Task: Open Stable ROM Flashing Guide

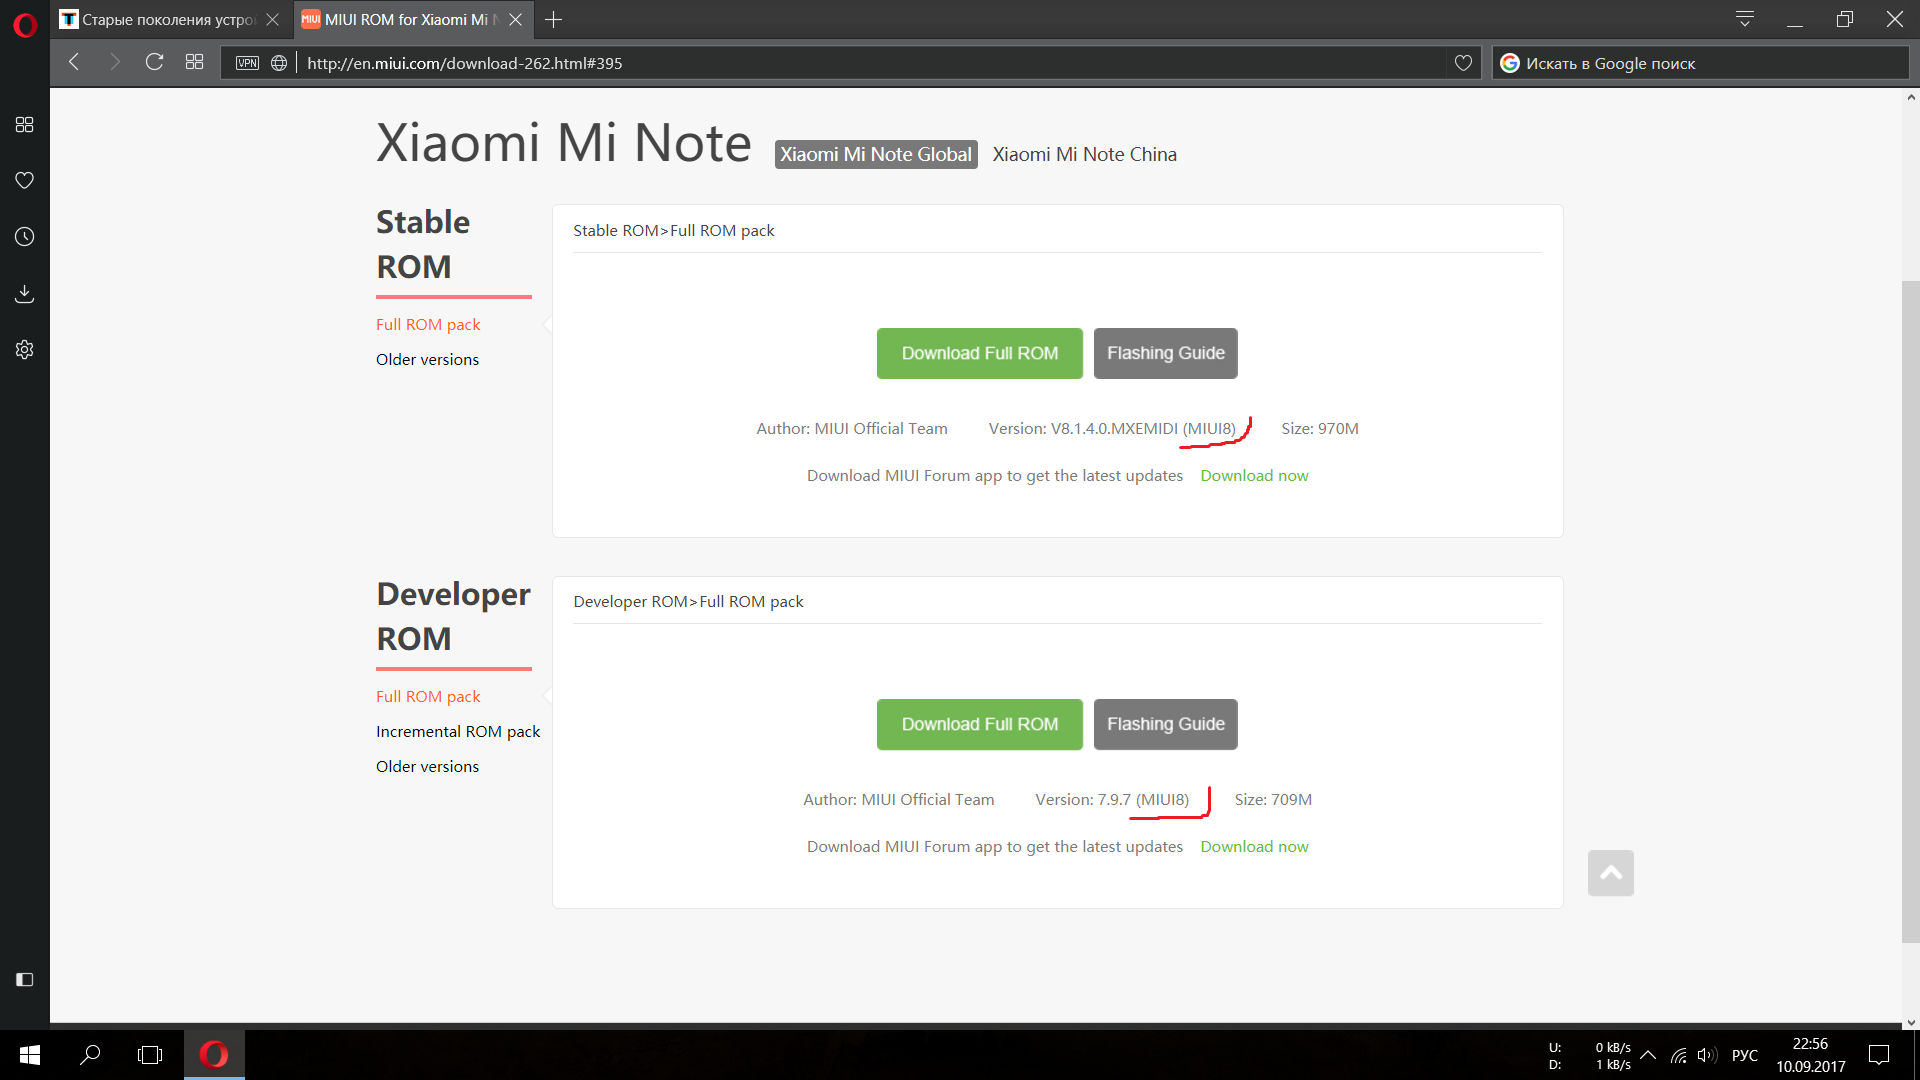Action: [x=1166, y=353]
